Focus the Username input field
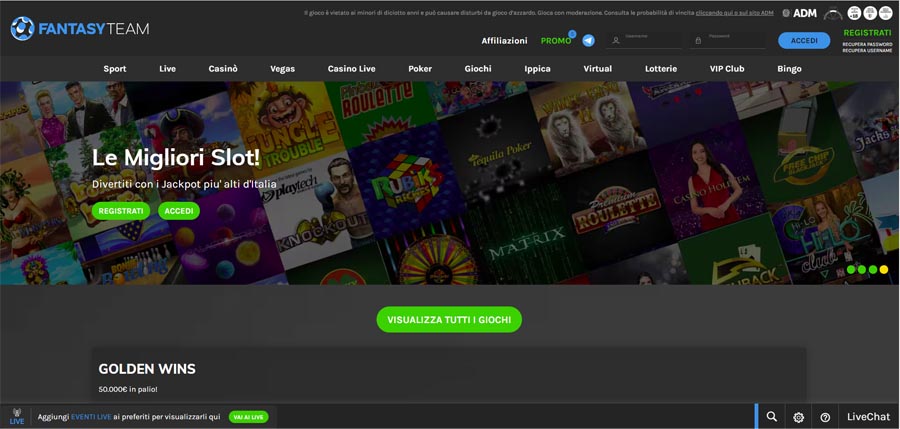 [644, 40]
